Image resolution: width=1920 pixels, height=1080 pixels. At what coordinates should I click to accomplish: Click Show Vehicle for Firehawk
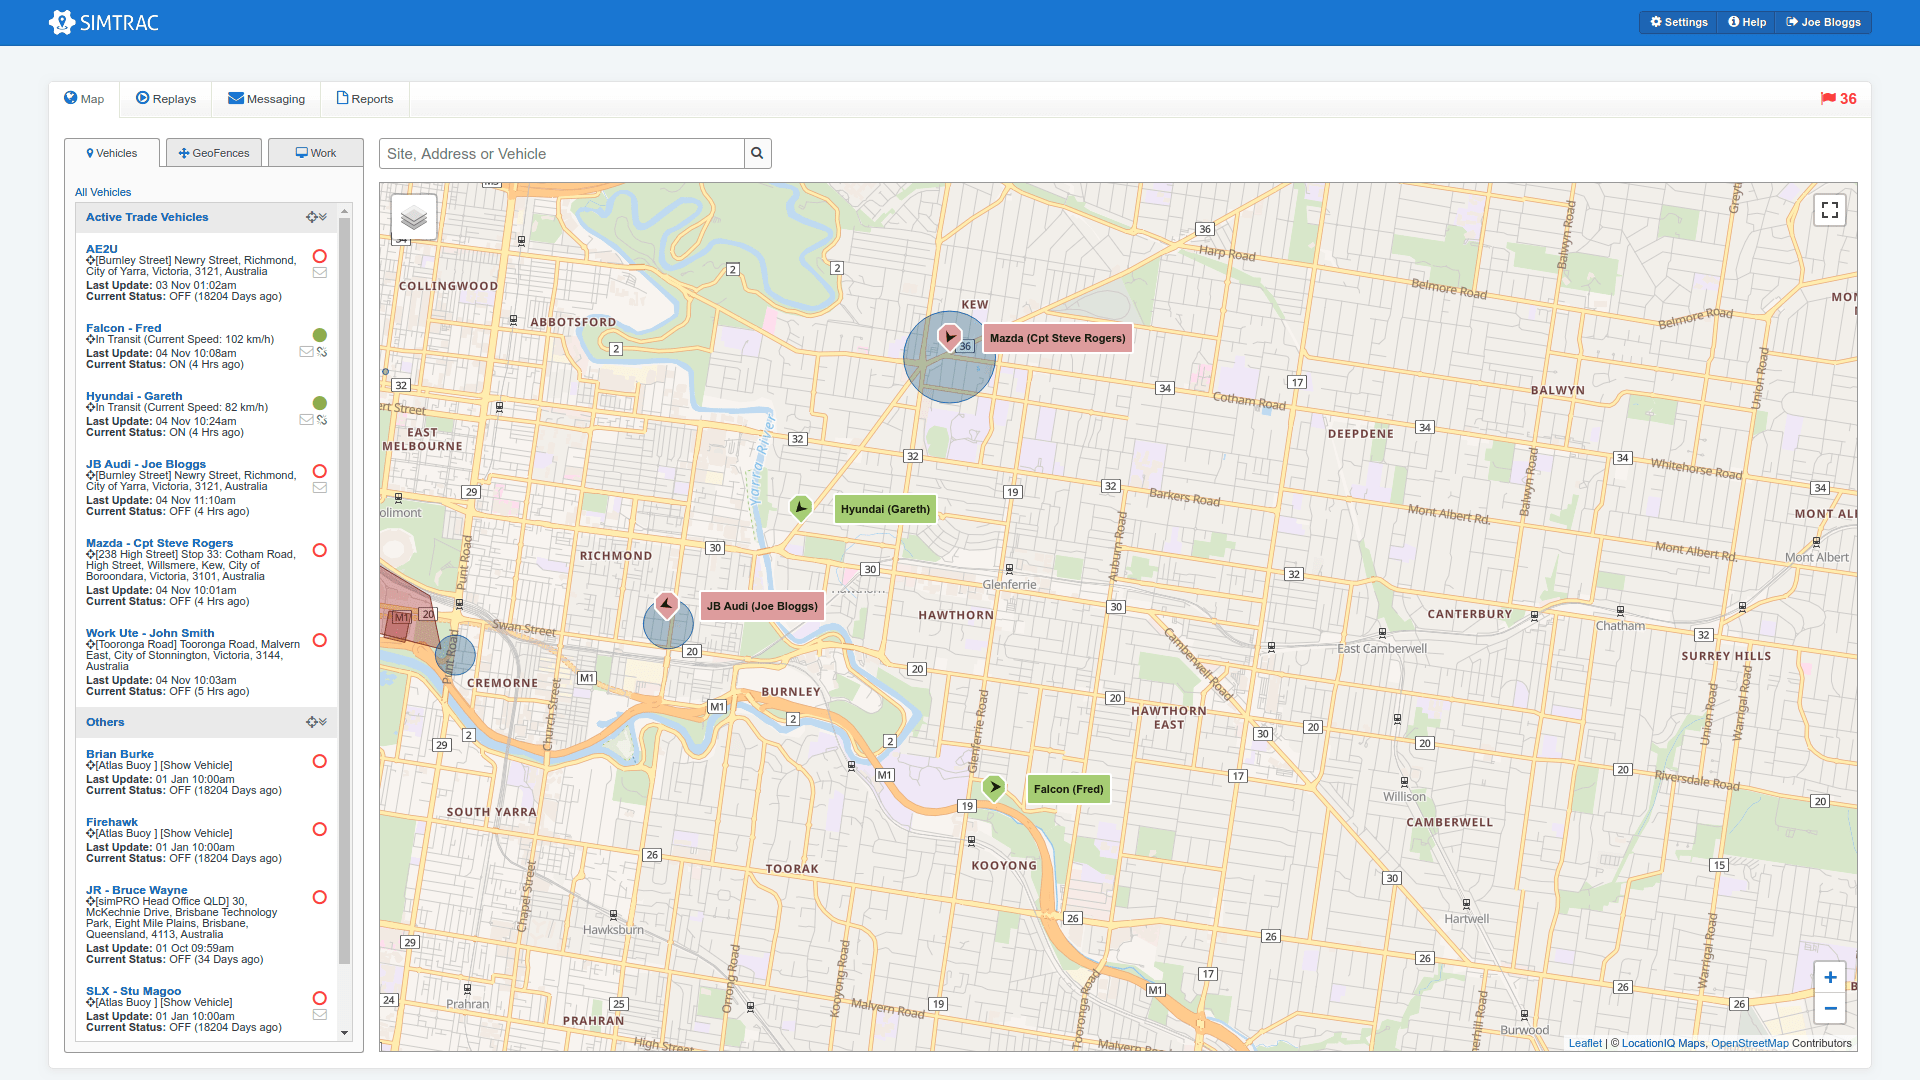pyautogui.click(x=196, y=833)
